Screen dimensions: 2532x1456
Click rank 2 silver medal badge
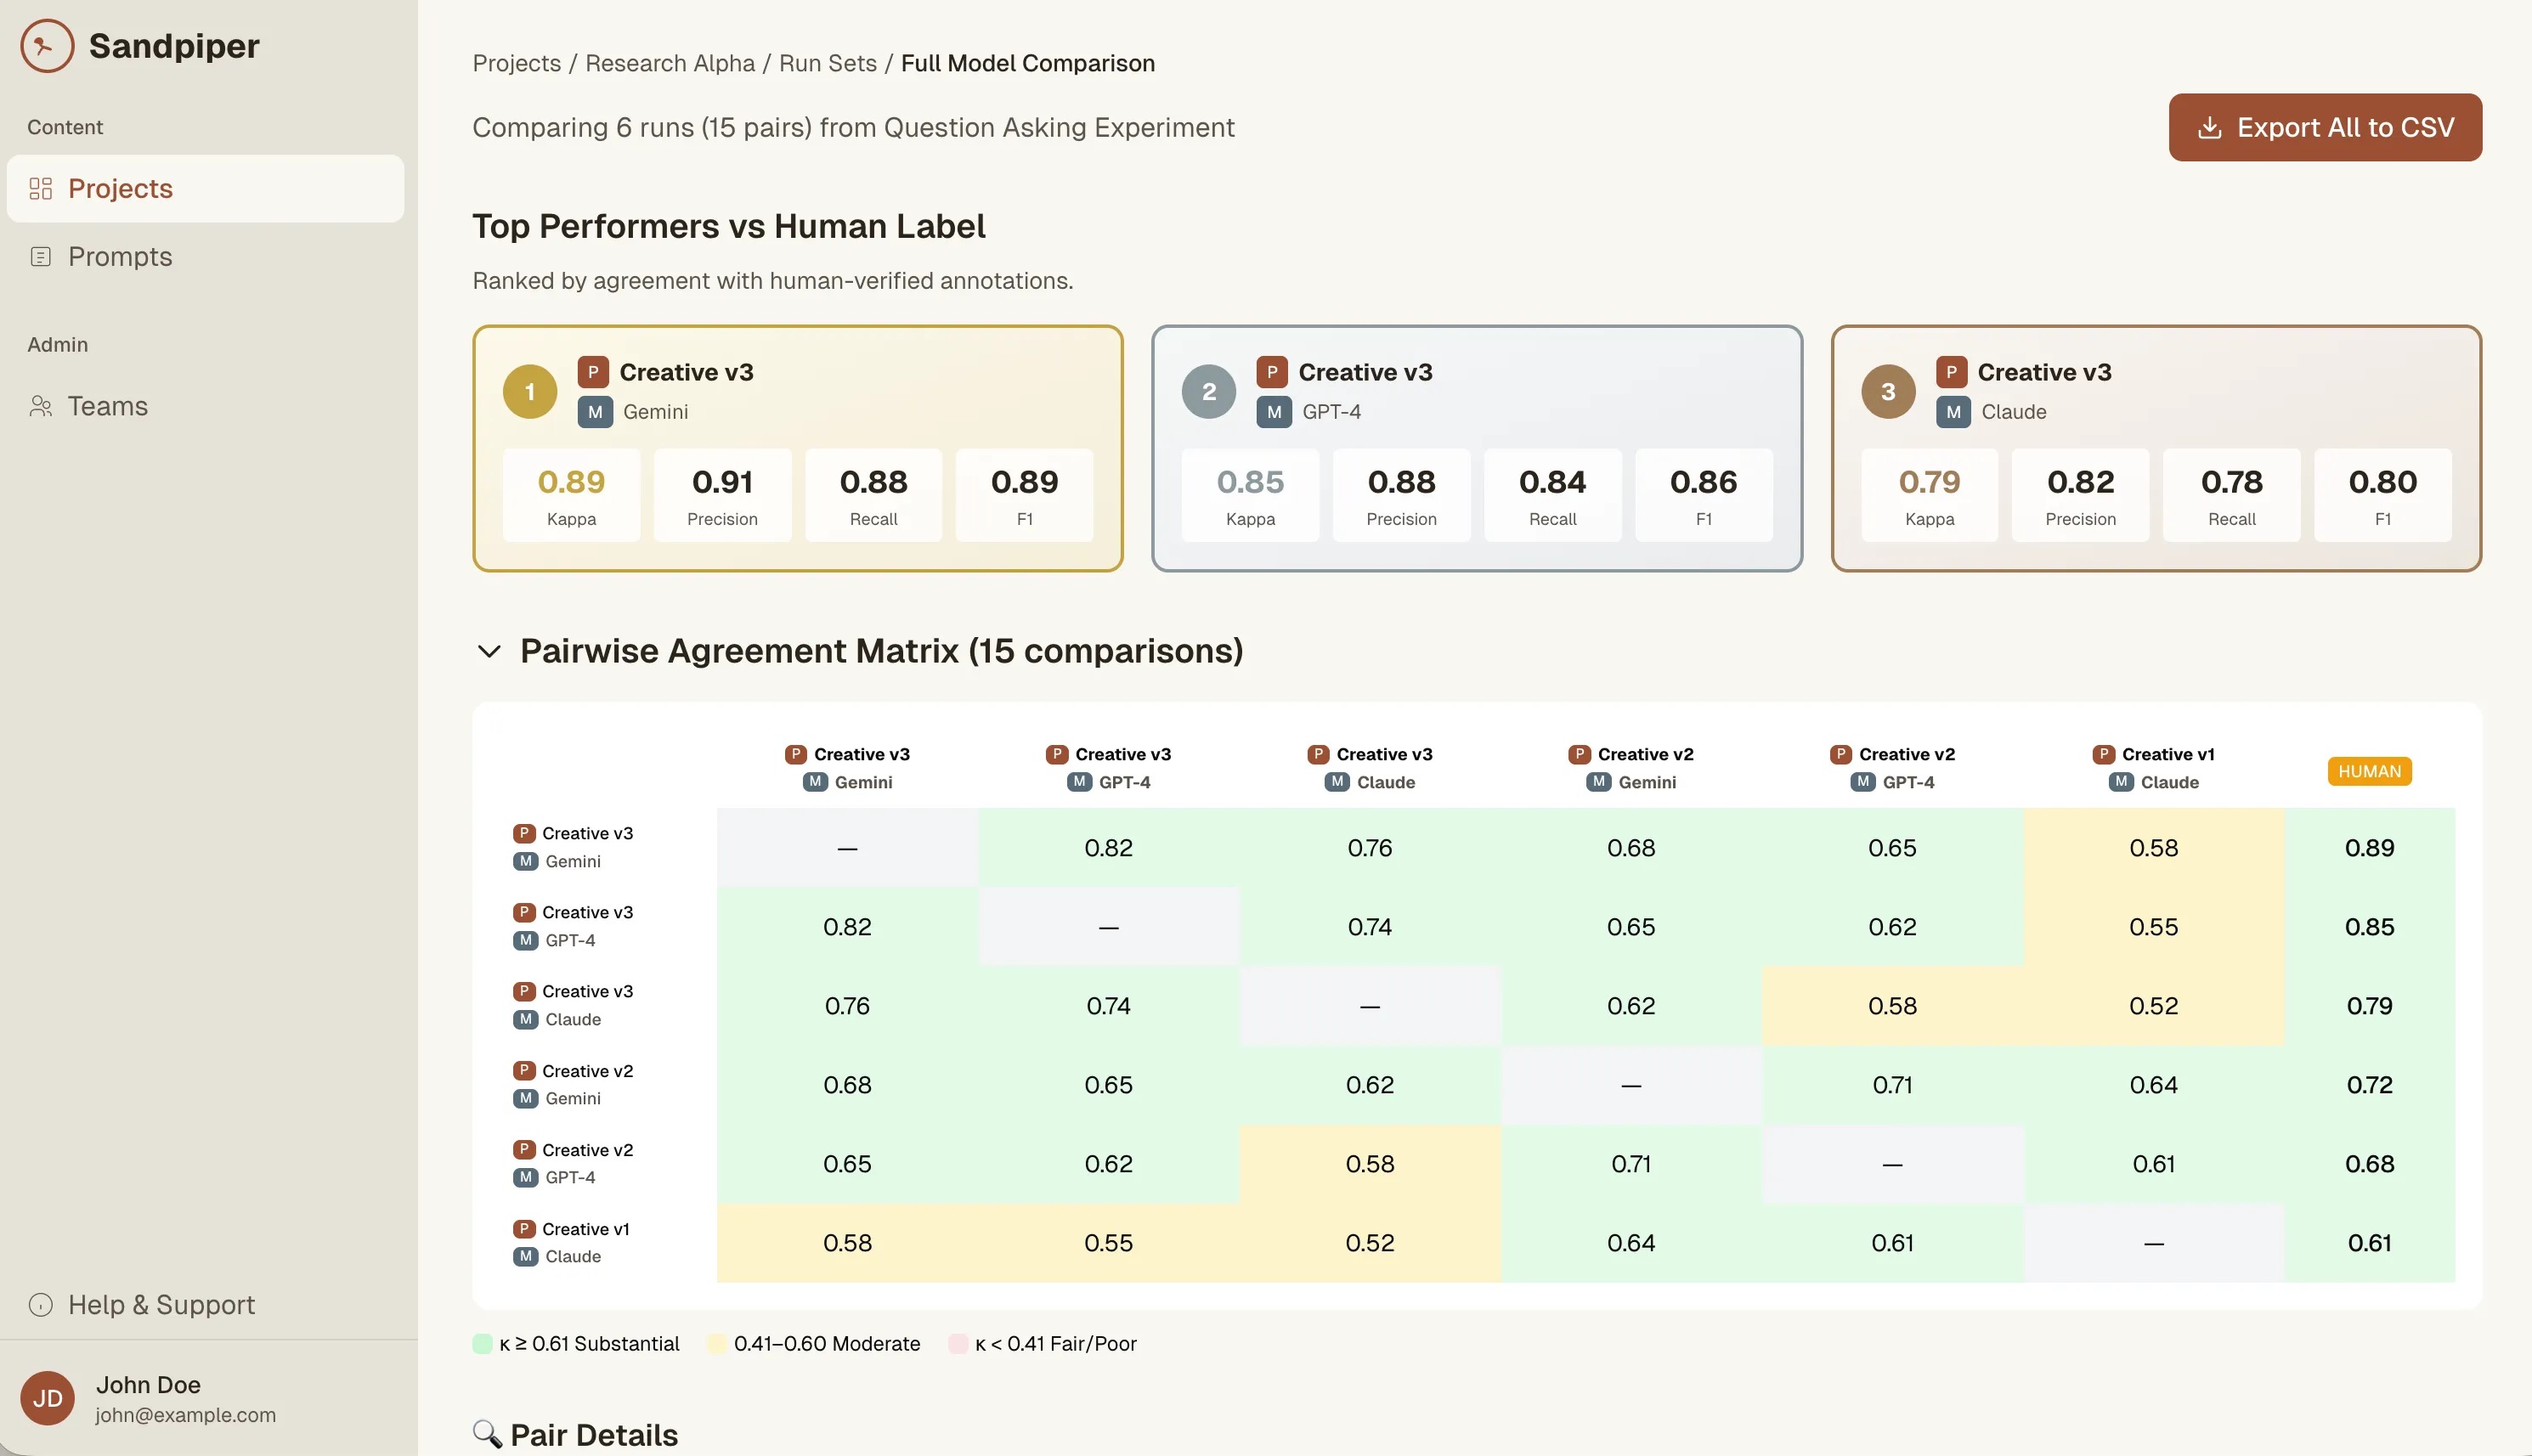1209,391
